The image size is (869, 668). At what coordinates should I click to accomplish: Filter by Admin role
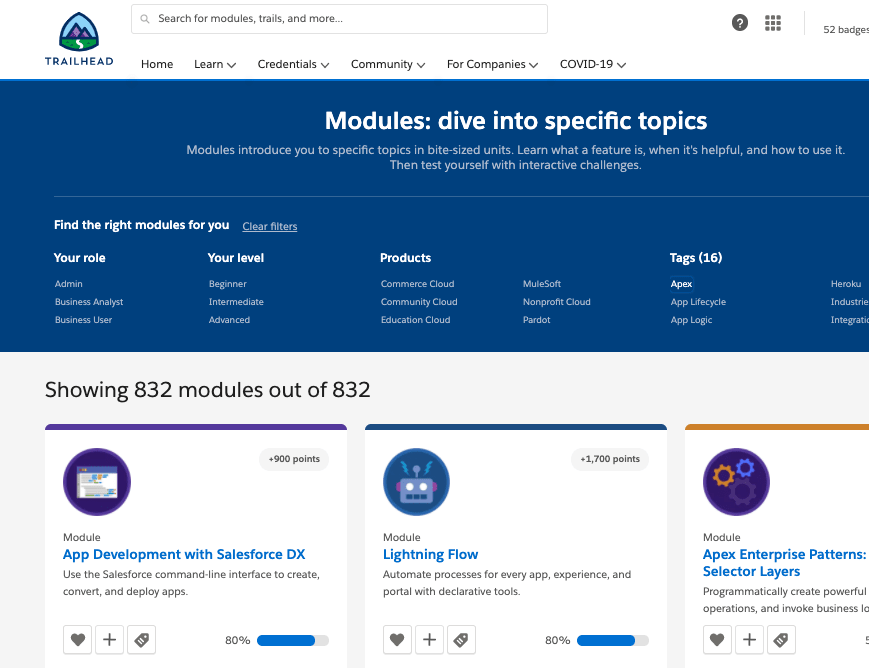tap(69, 284)
